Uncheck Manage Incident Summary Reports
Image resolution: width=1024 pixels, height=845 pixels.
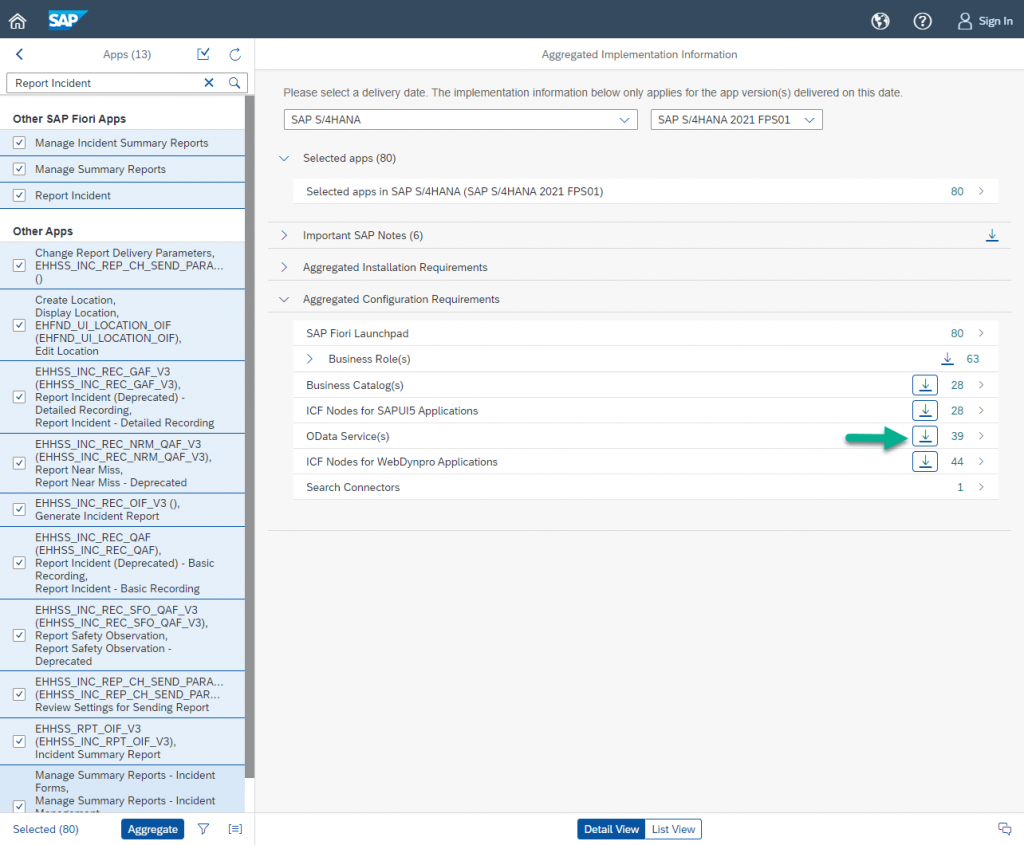pyautogui.click(x=20, y=142)
